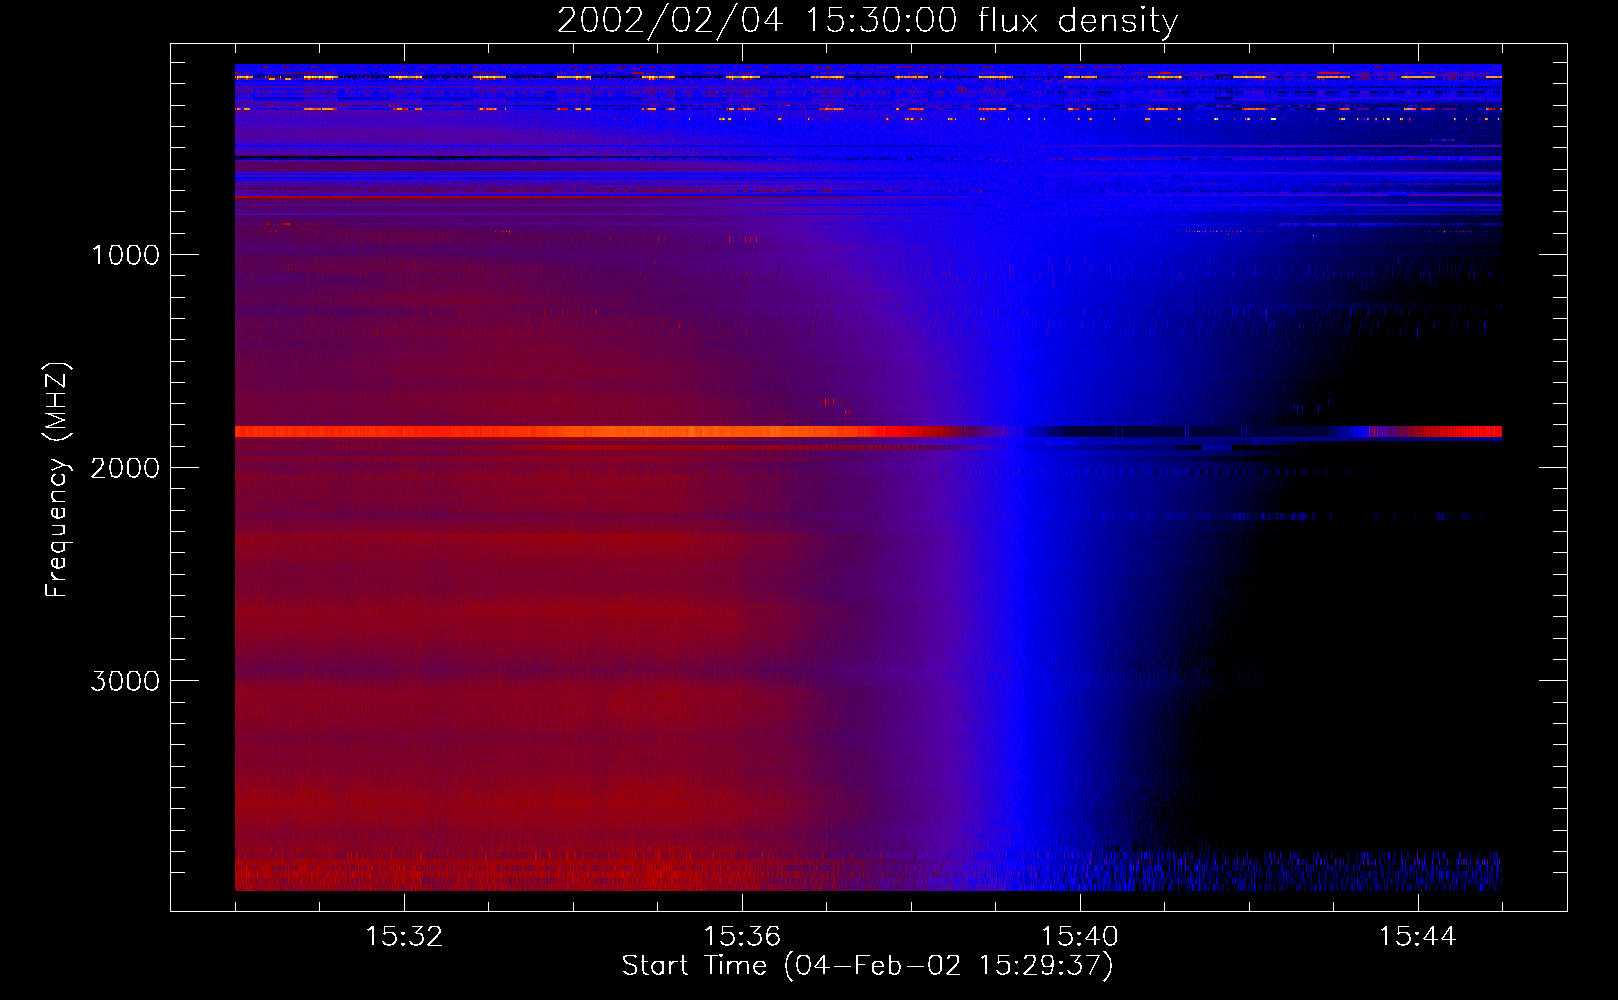Click the 1000 frequency tick label
Screen dimensions: 1618x1000
click(x=125, y=255)
